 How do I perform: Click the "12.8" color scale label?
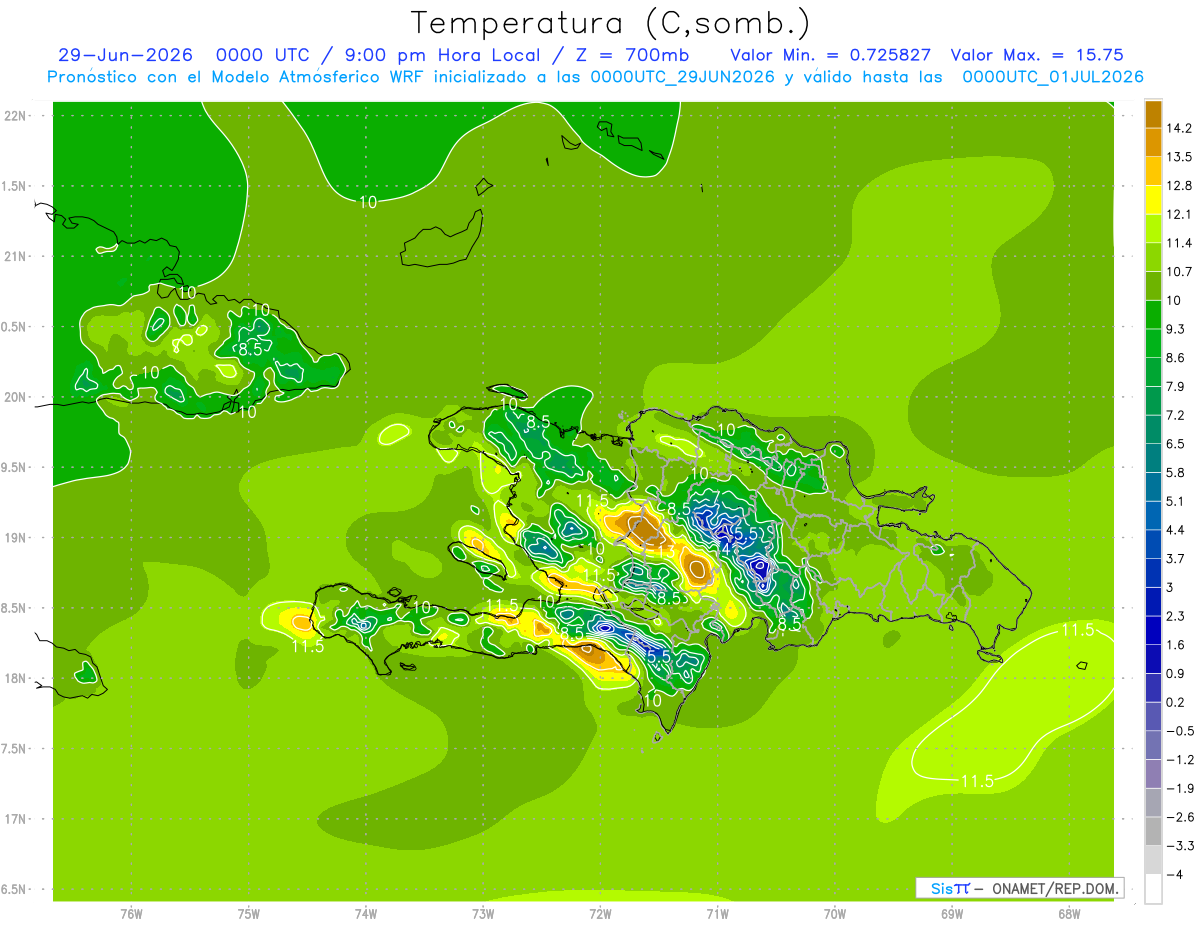click(x=1178, y=186)
